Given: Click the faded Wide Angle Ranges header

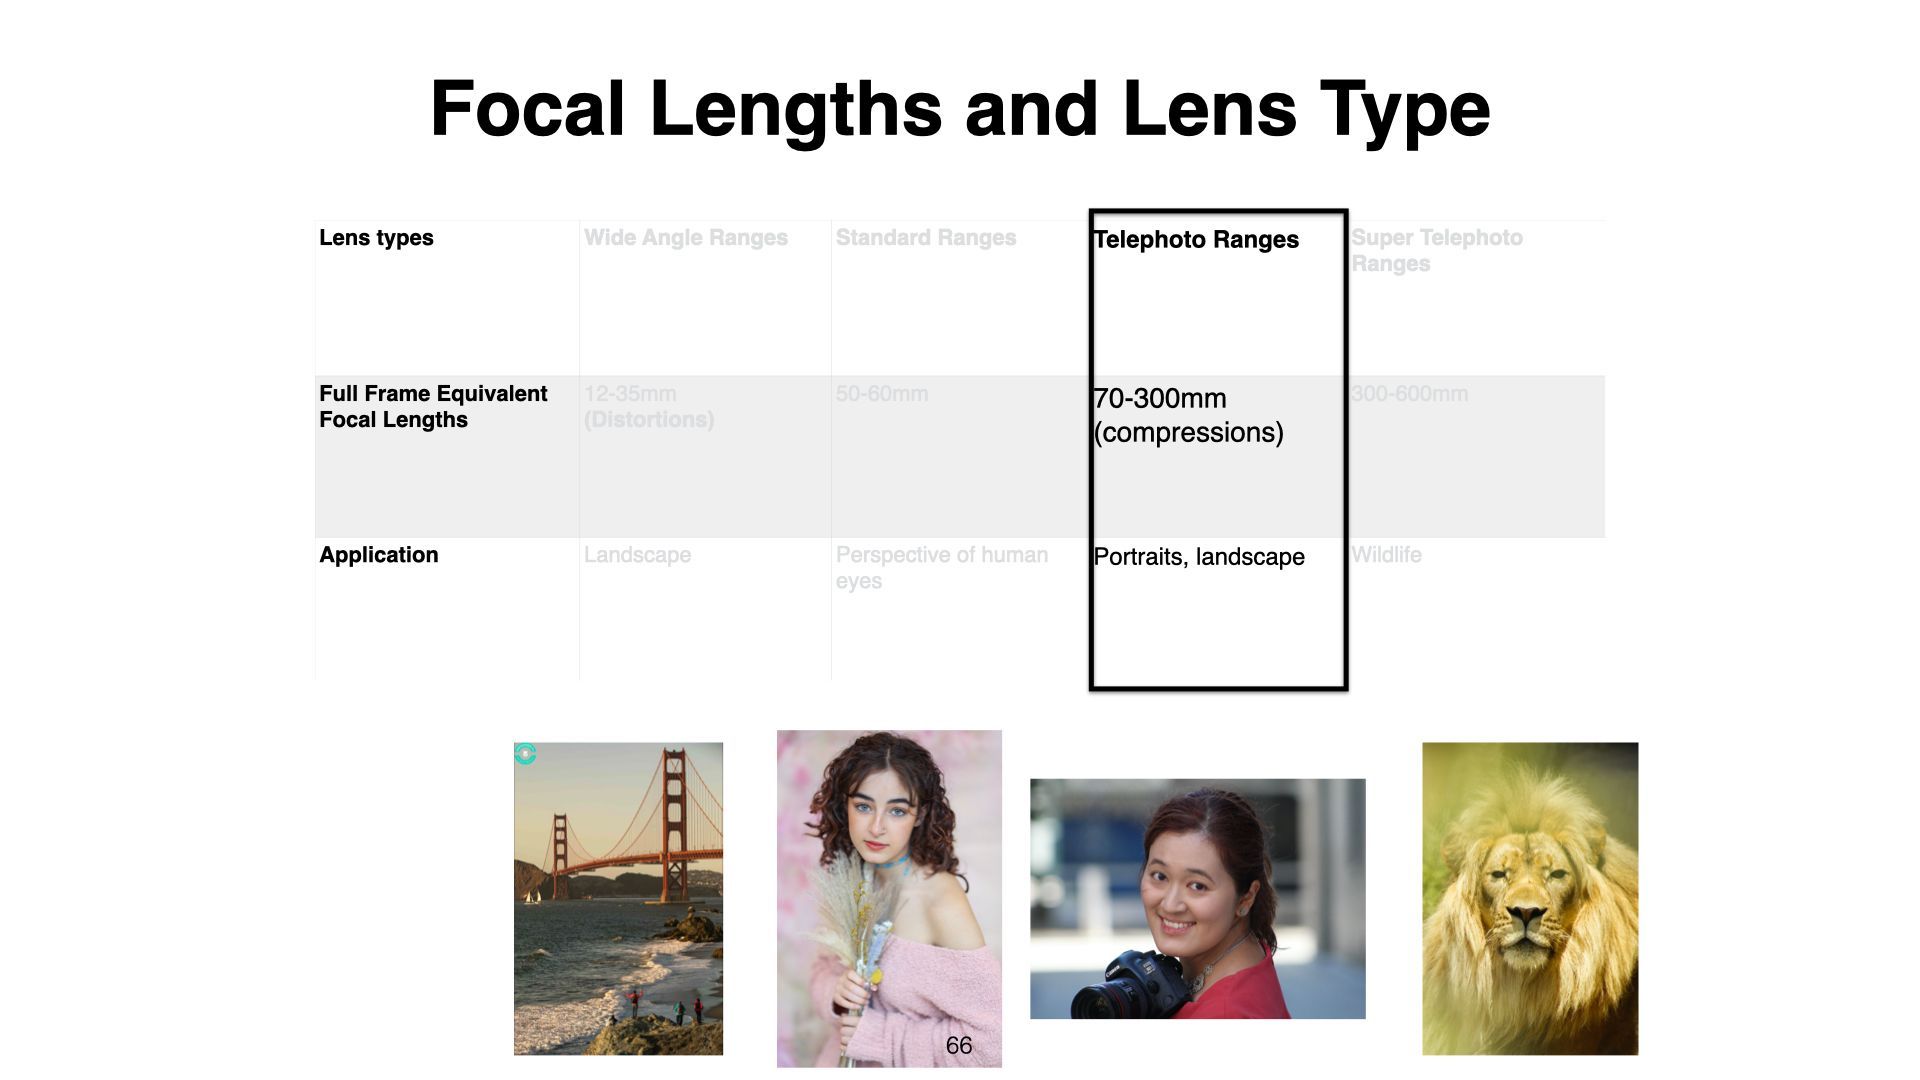Looking at the screenshot, I should tap(685, 238).
